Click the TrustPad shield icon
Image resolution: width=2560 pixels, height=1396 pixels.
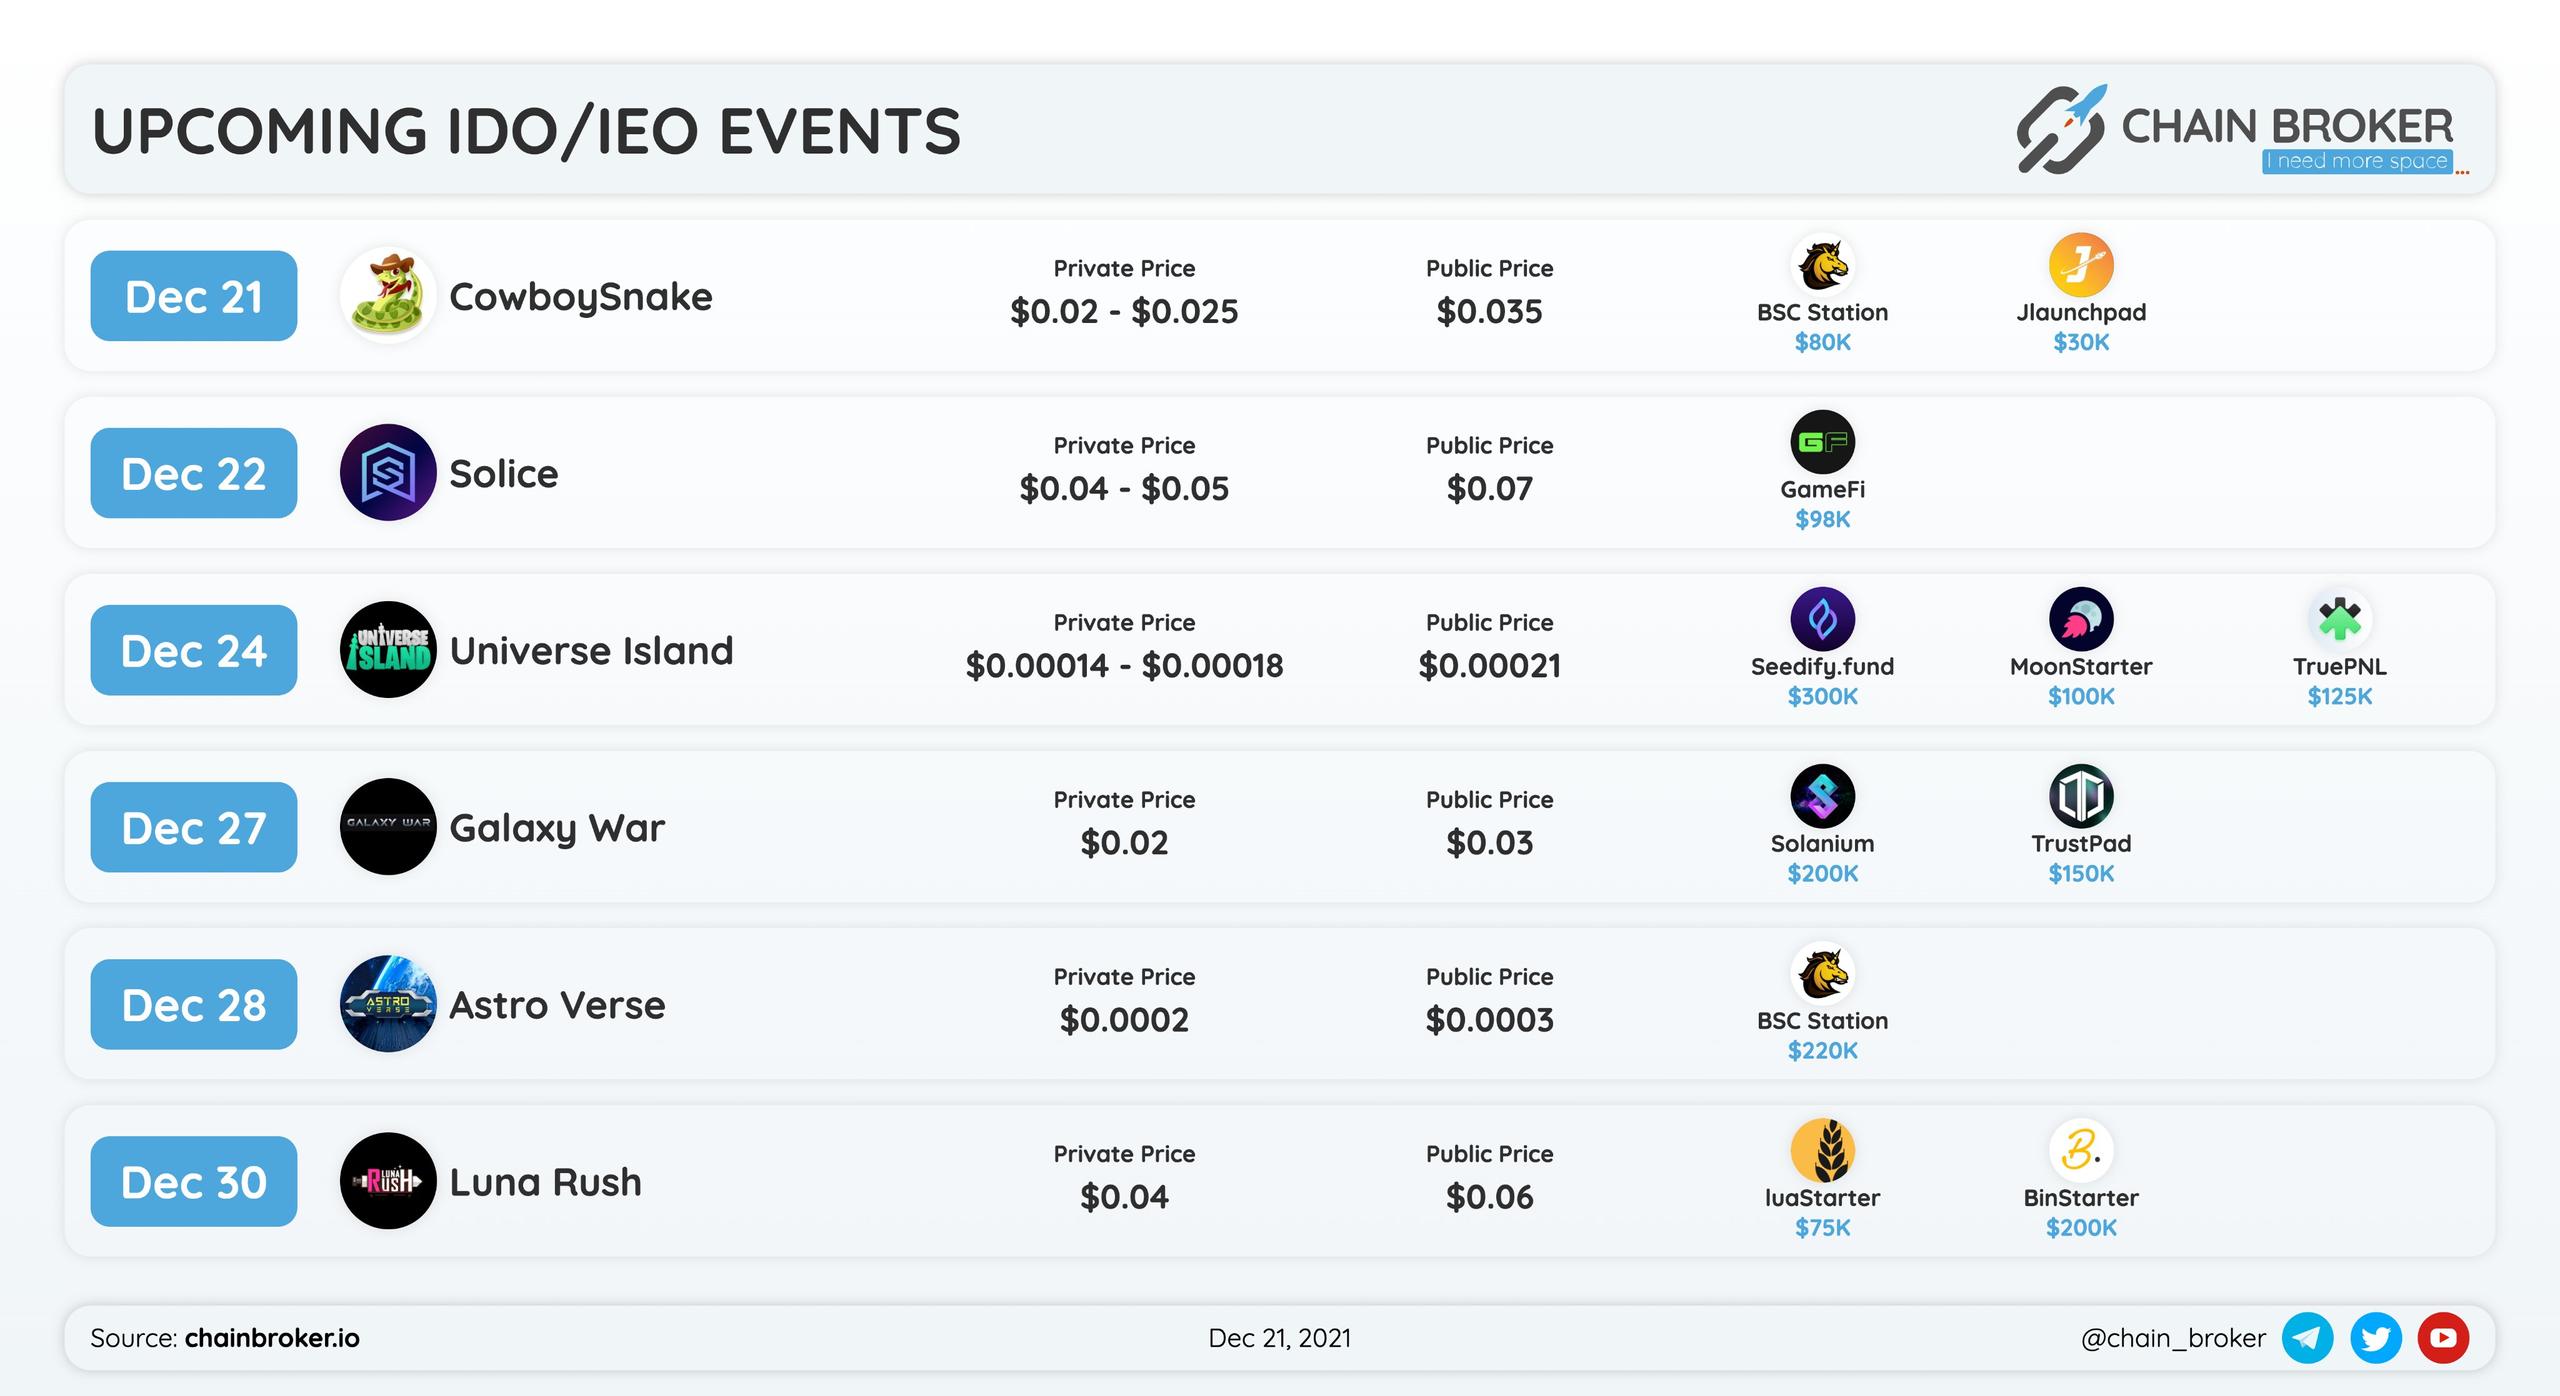(x=2081, y=796)
